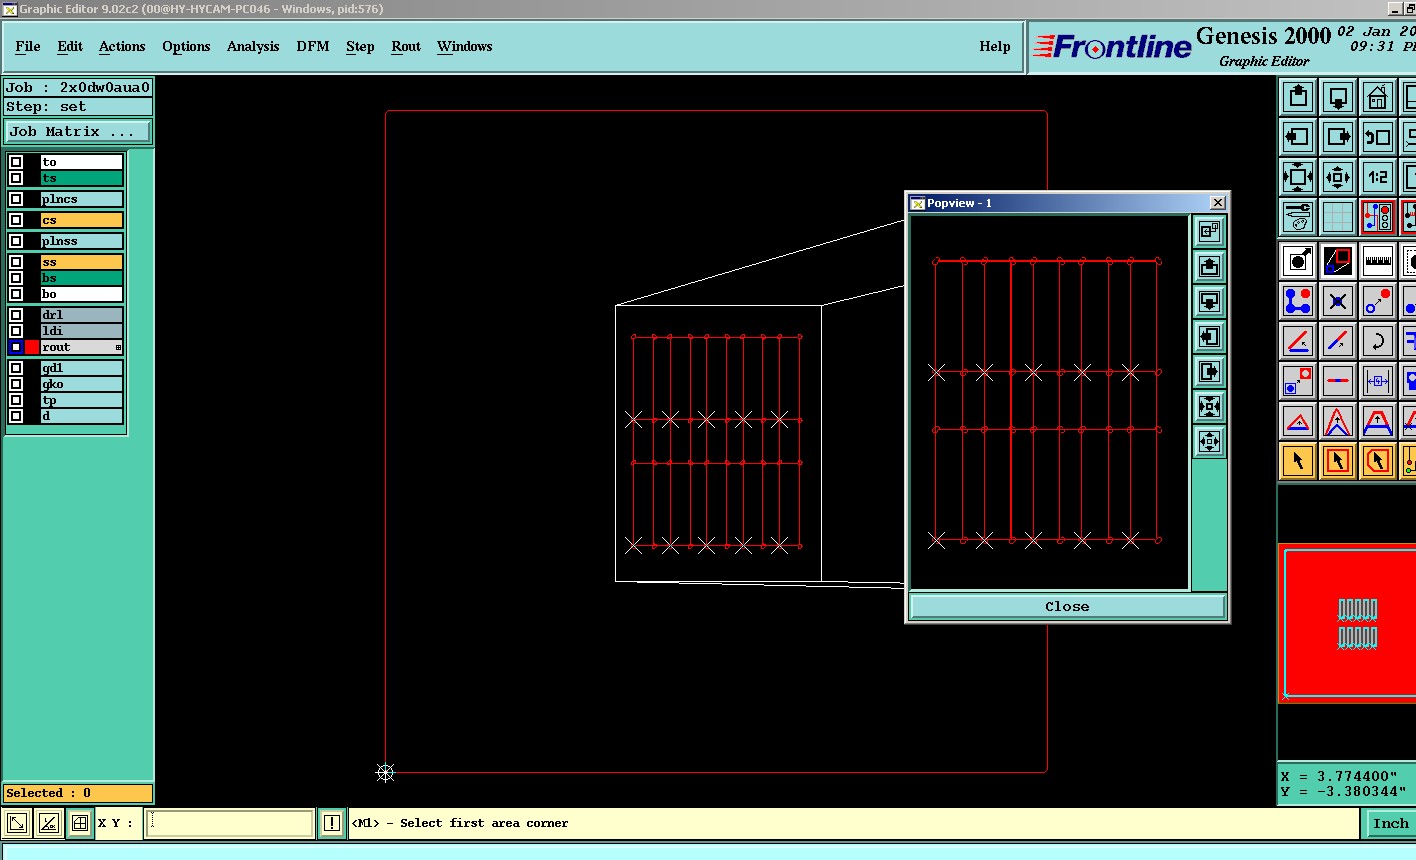Click the 1:2 zoom scale icon
Viewport: 1416px width, 860px height.
1378,177
